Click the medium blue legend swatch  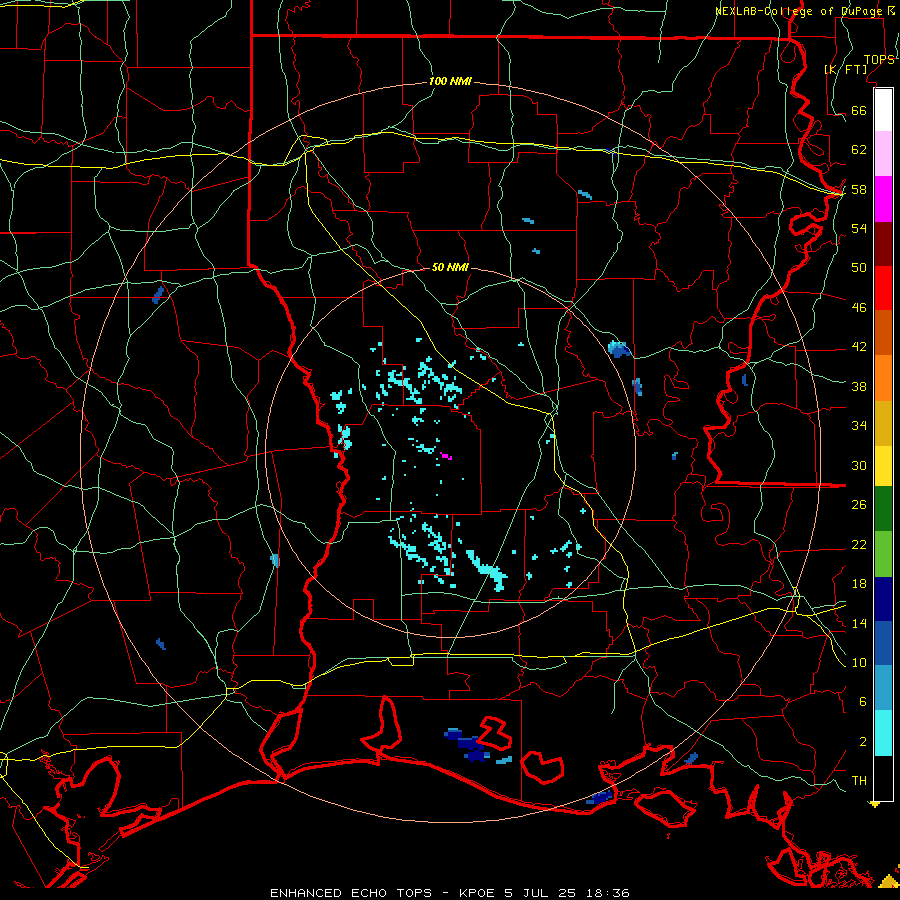coord(883,643)
